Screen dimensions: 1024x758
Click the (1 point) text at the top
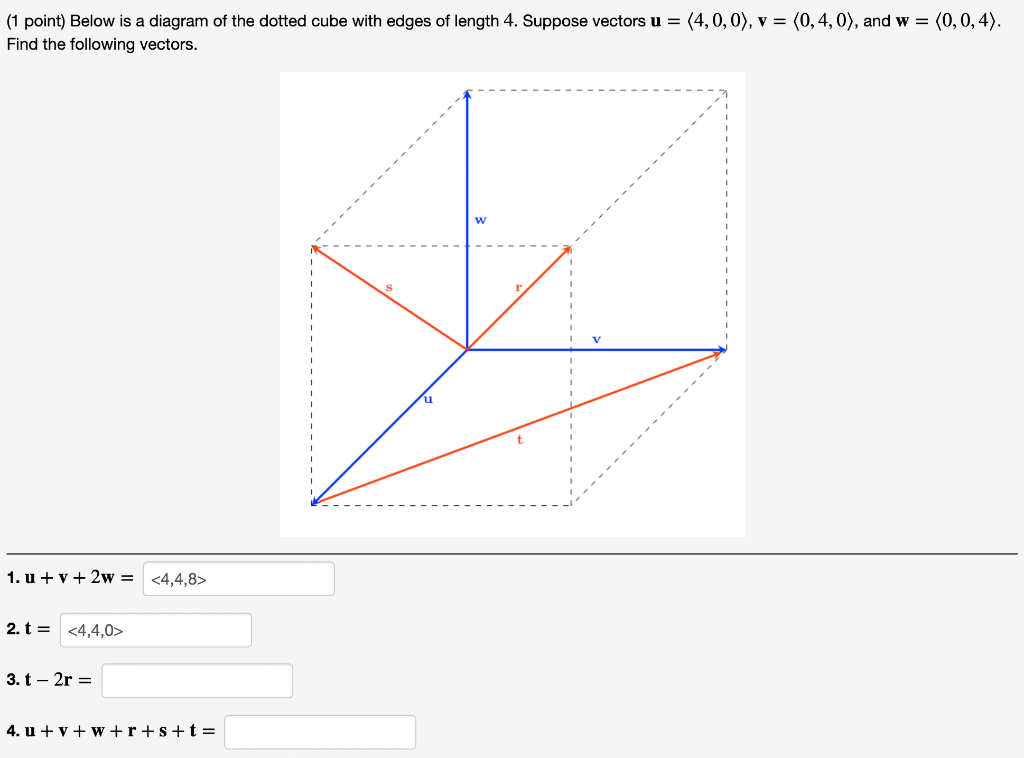click(x=32, y=20)
